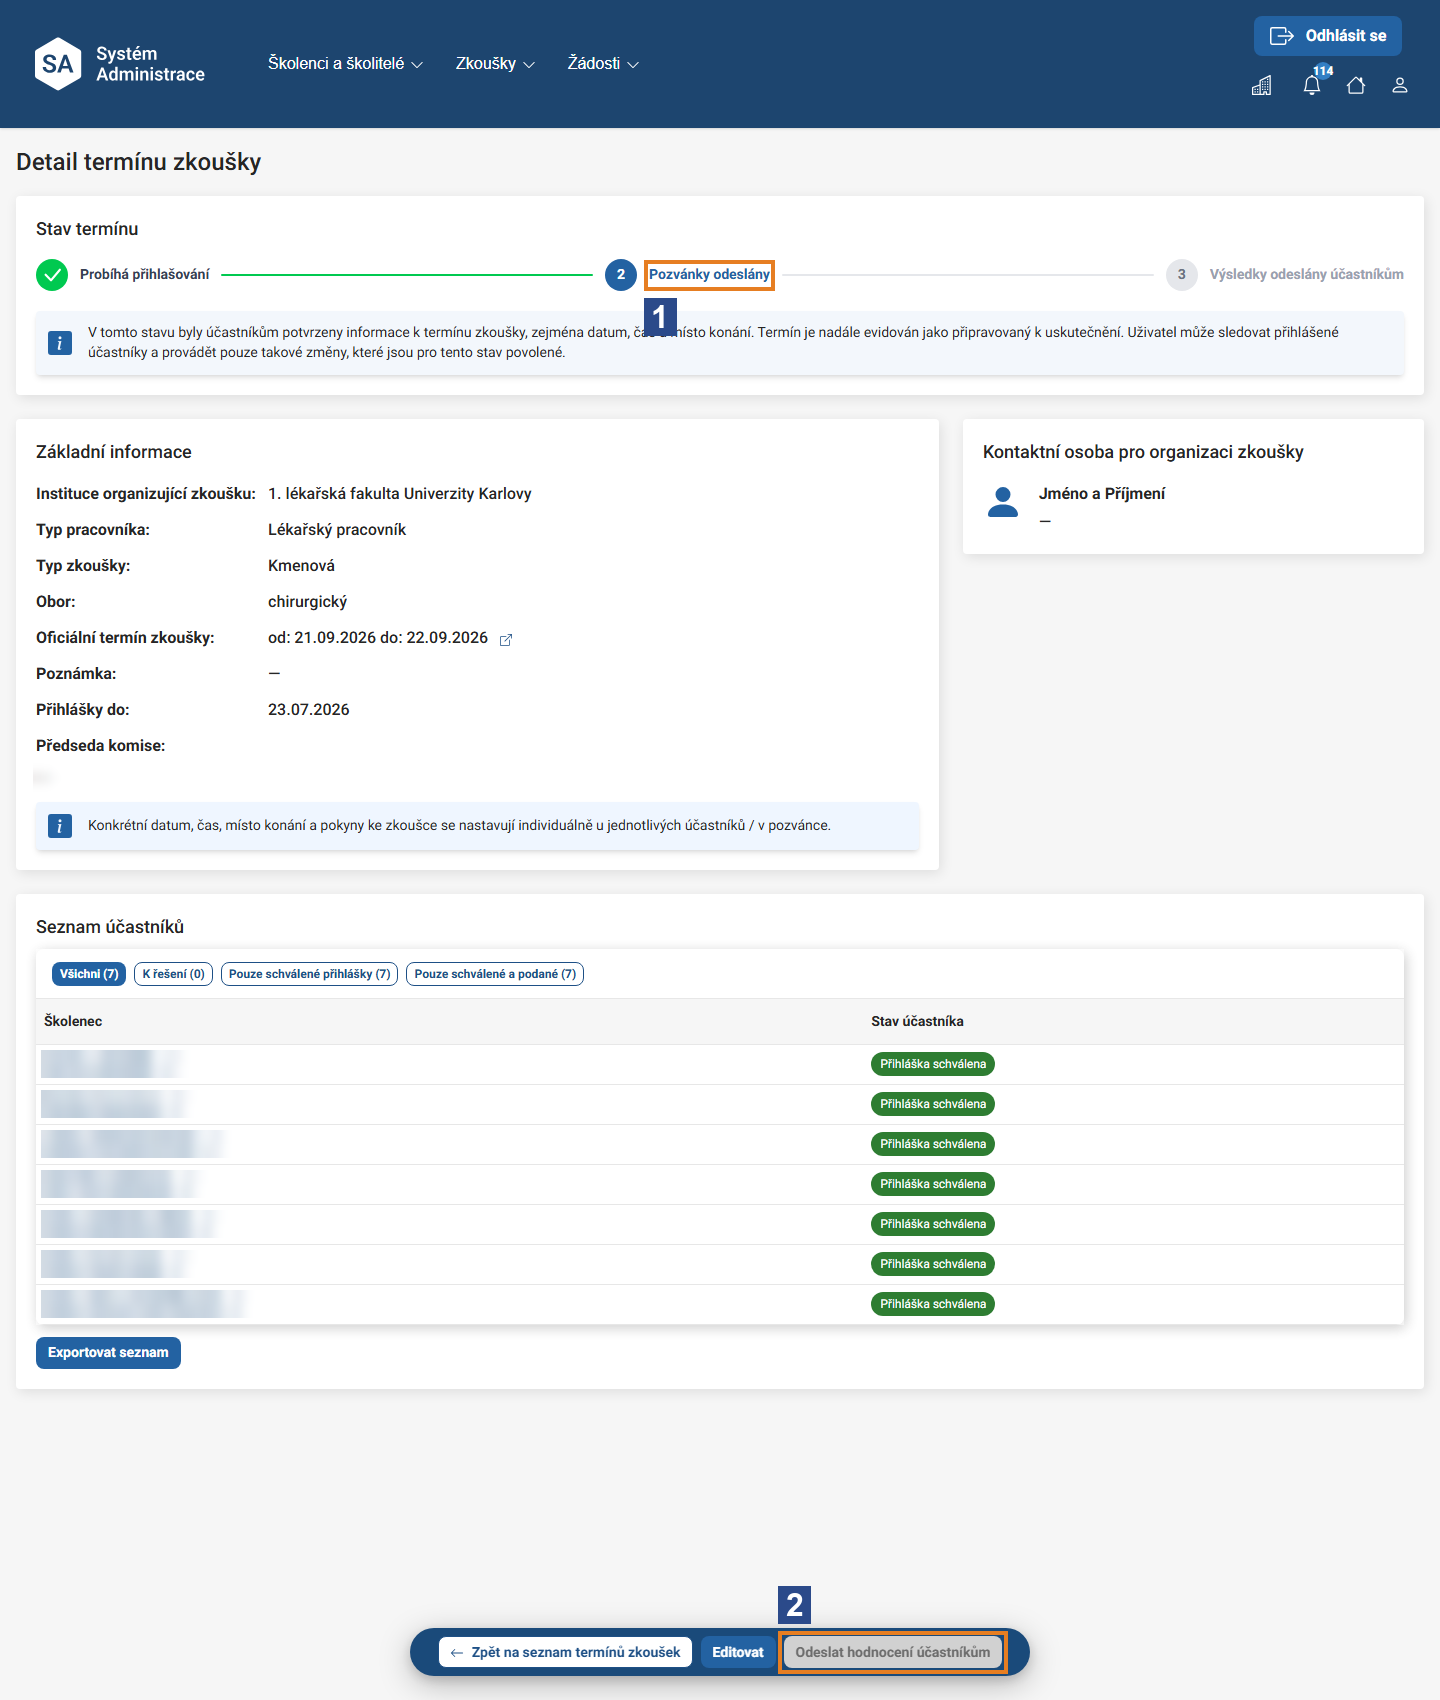This screenshot has height=1700, width=1440.
Task: Expand the Žádosti dropdown menu
Action: click(603, 63)
